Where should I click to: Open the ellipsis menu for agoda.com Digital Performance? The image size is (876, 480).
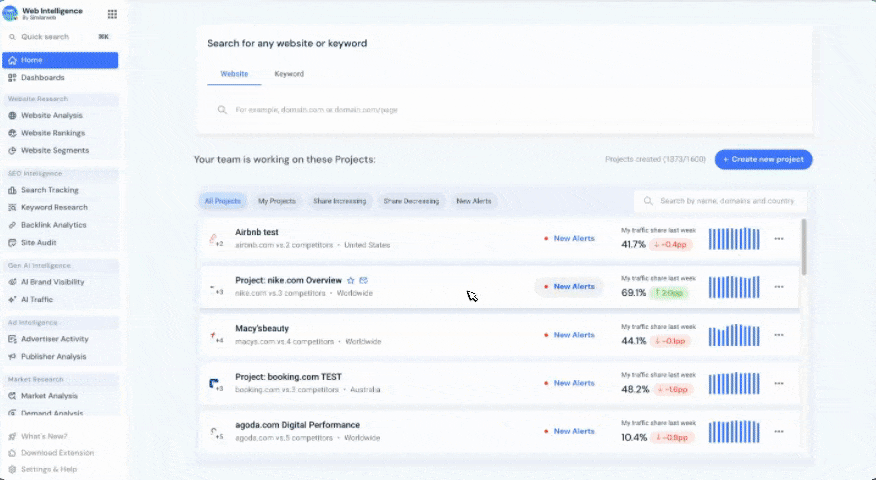[779, 431]
